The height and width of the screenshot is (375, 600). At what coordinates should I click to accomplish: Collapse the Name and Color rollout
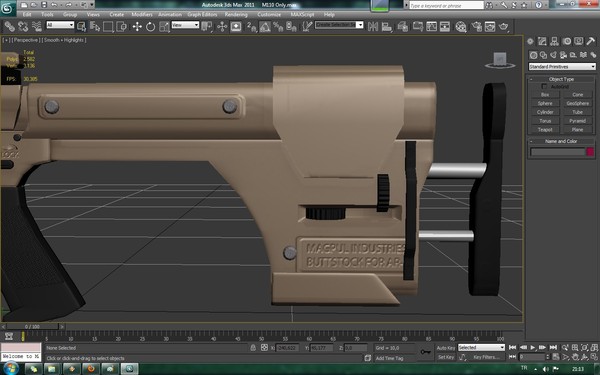pyautogui.click(x=561, y=141)
